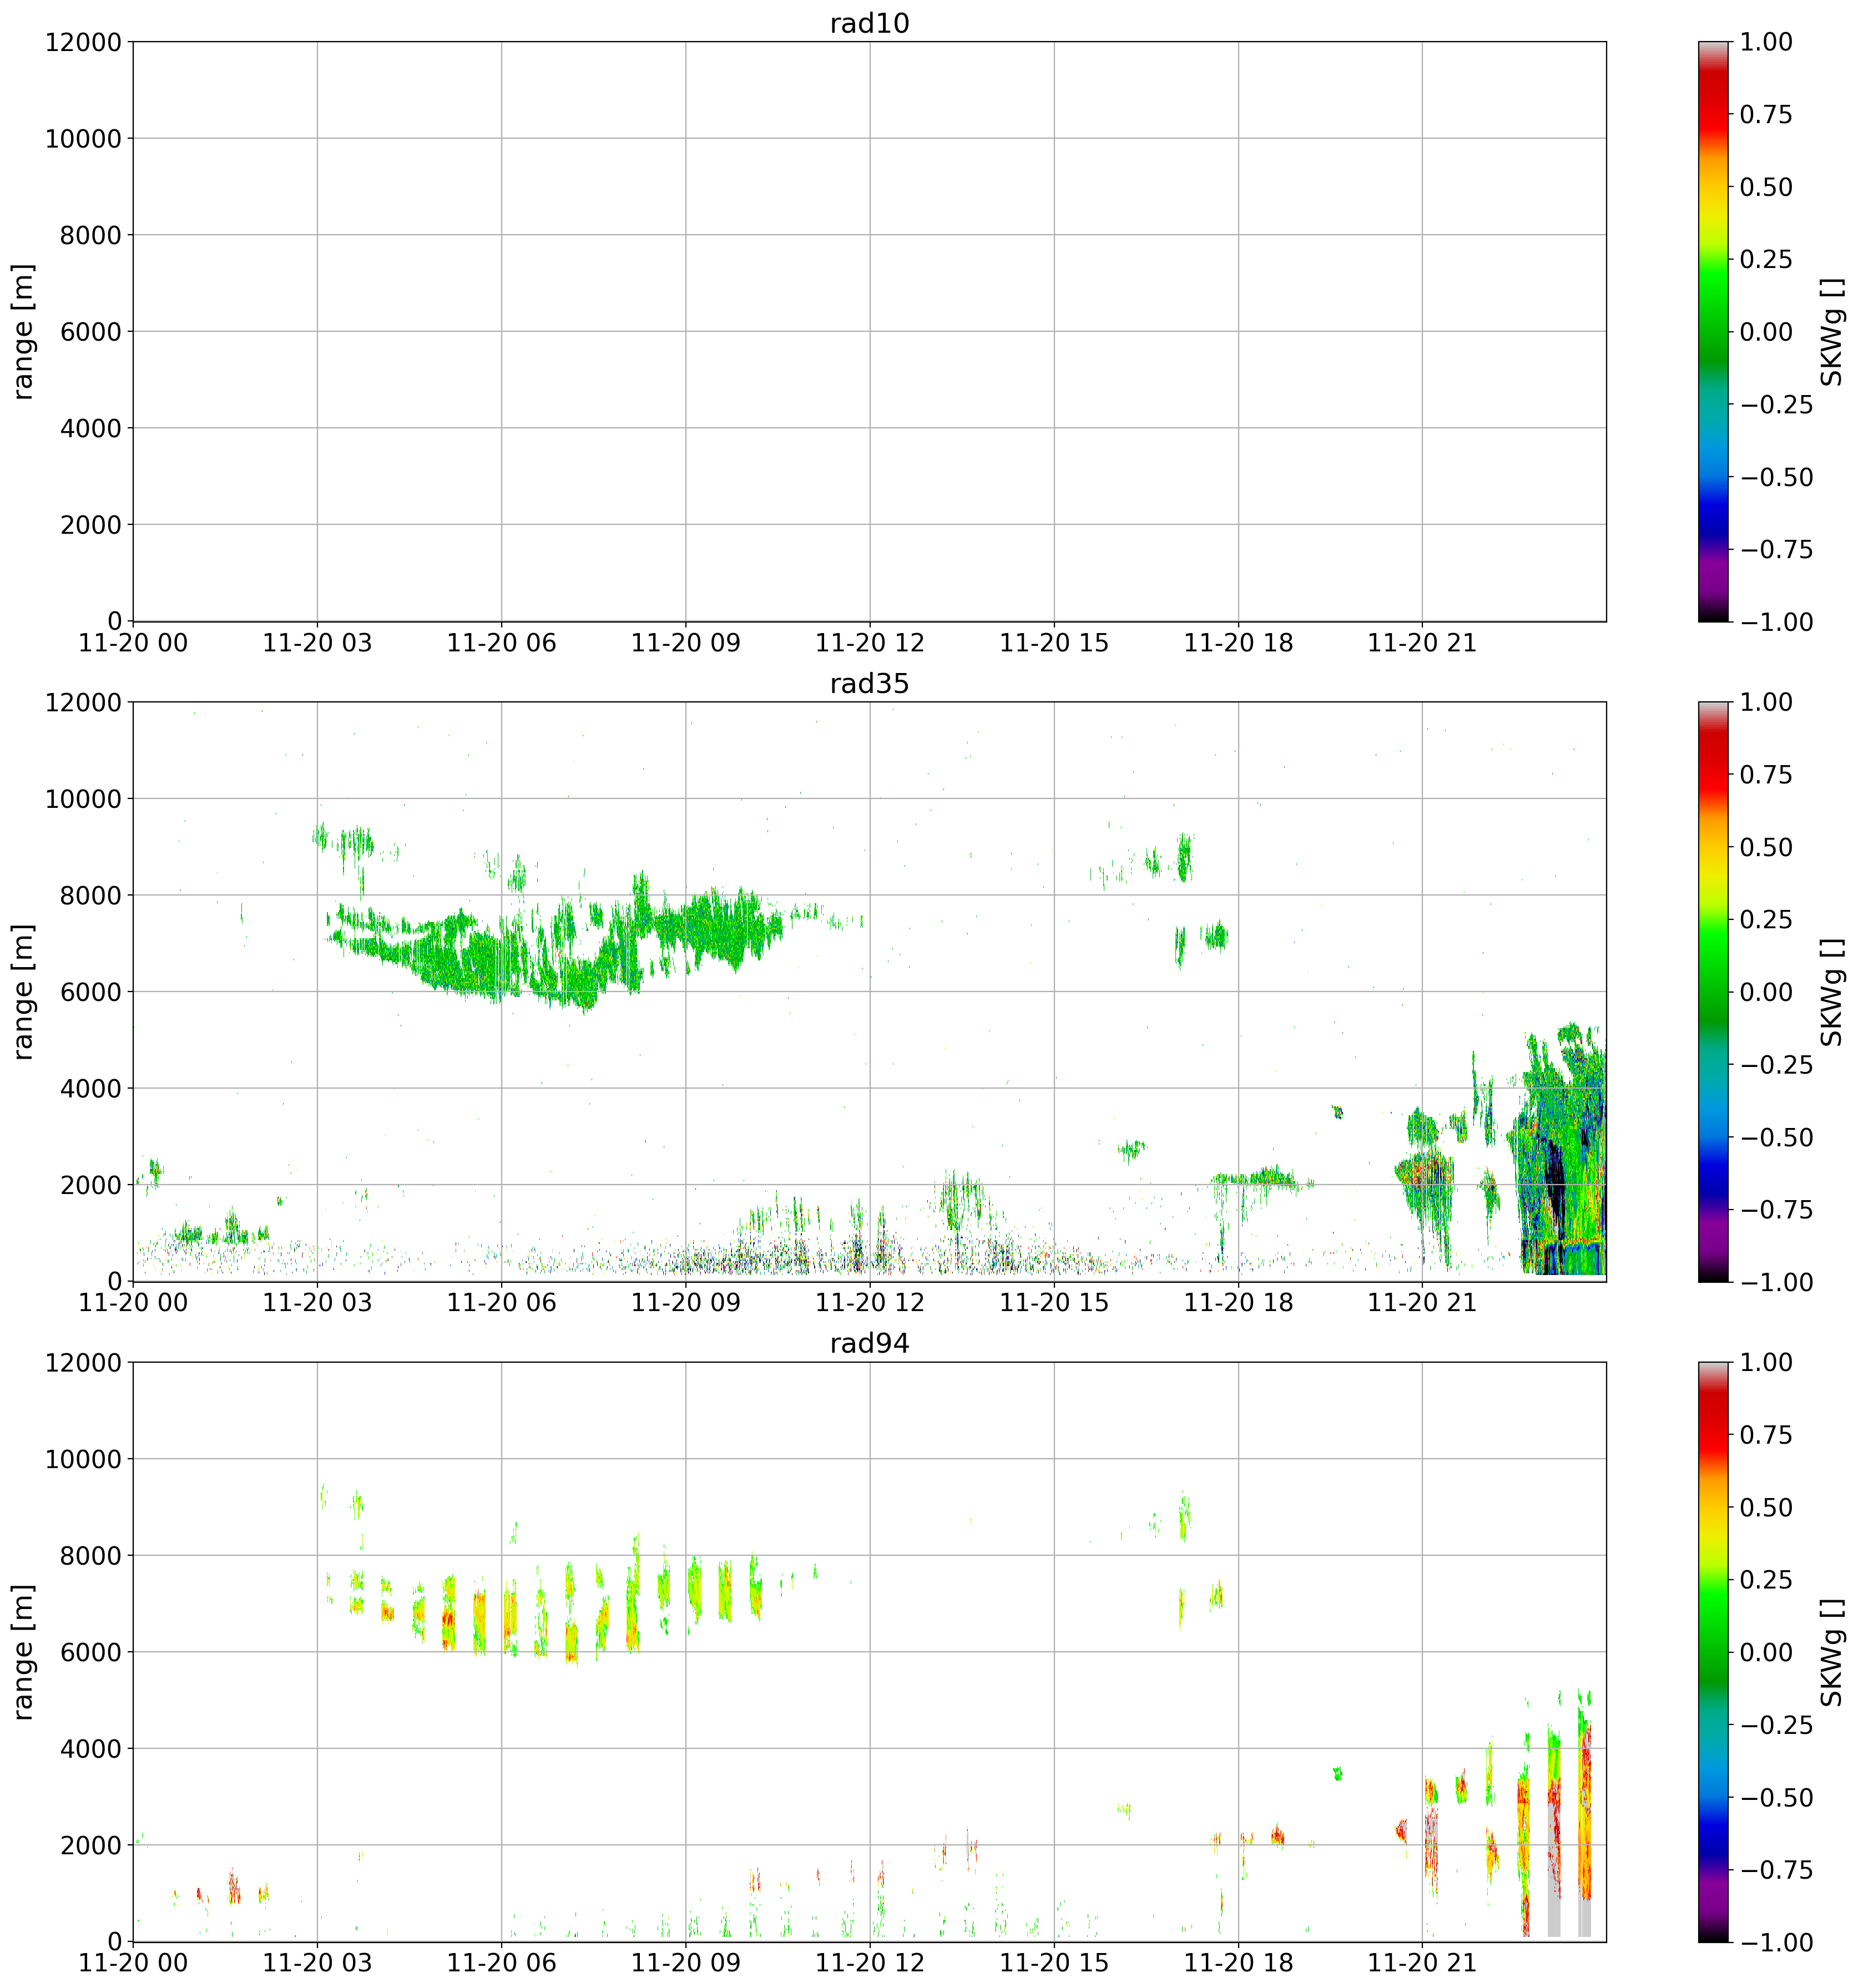Click the rad10 '11-20 12' x-axis tick
The height and width of the screenshot is (1988, 1858).
pyautogui.click(x=869, y=643)
